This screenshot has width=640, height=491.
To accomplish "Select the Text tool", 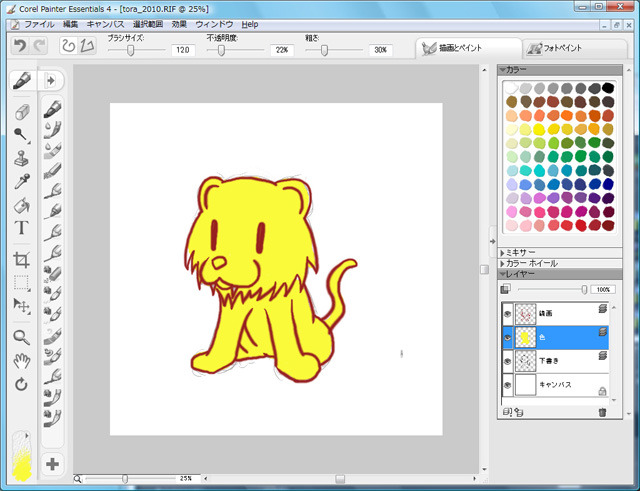I will pyautogui.click(x=21, y=228).
